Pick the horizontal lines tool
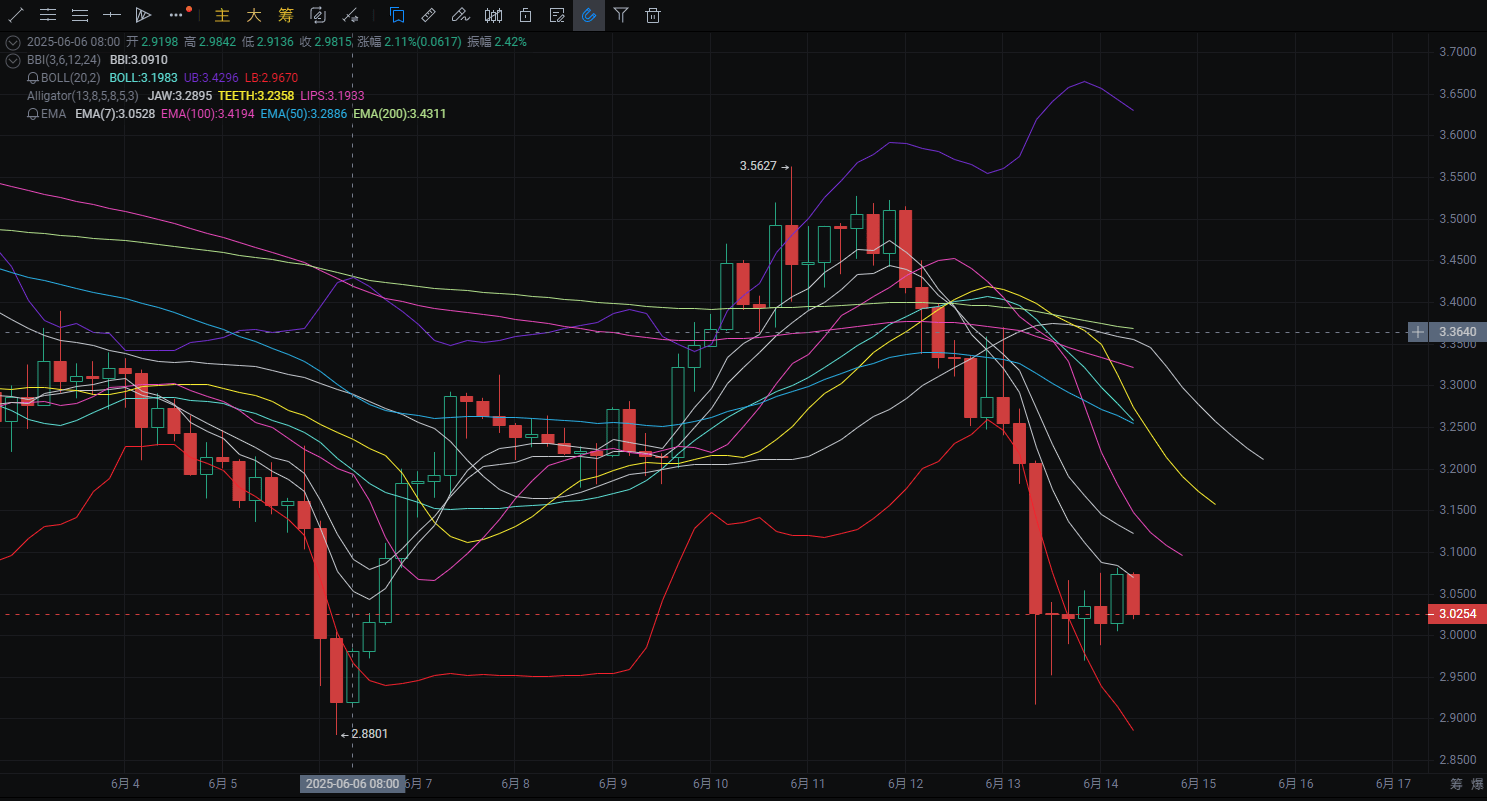Screen dimensions: 1487x801 tap(80, 15)
